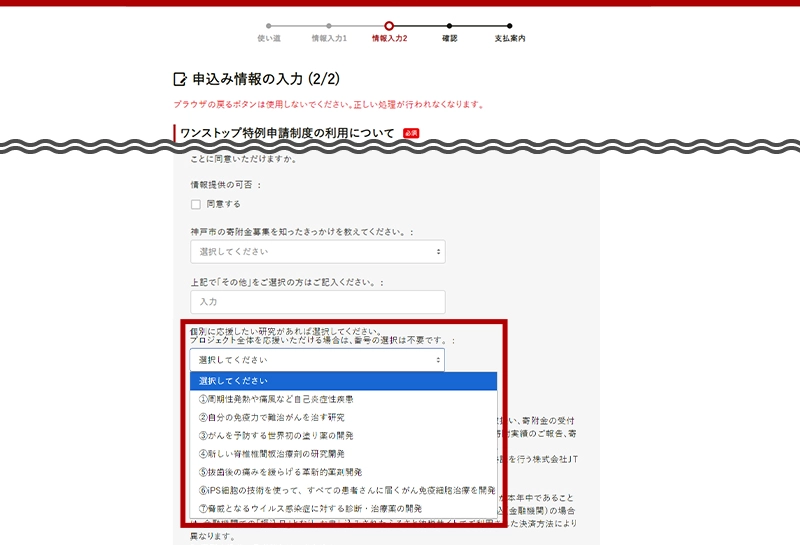This screenshot has height=545, width=800.
Task: Pick ③がんを予防する世界初の塗り薬の開発
Action: click(x=343, y=436)
